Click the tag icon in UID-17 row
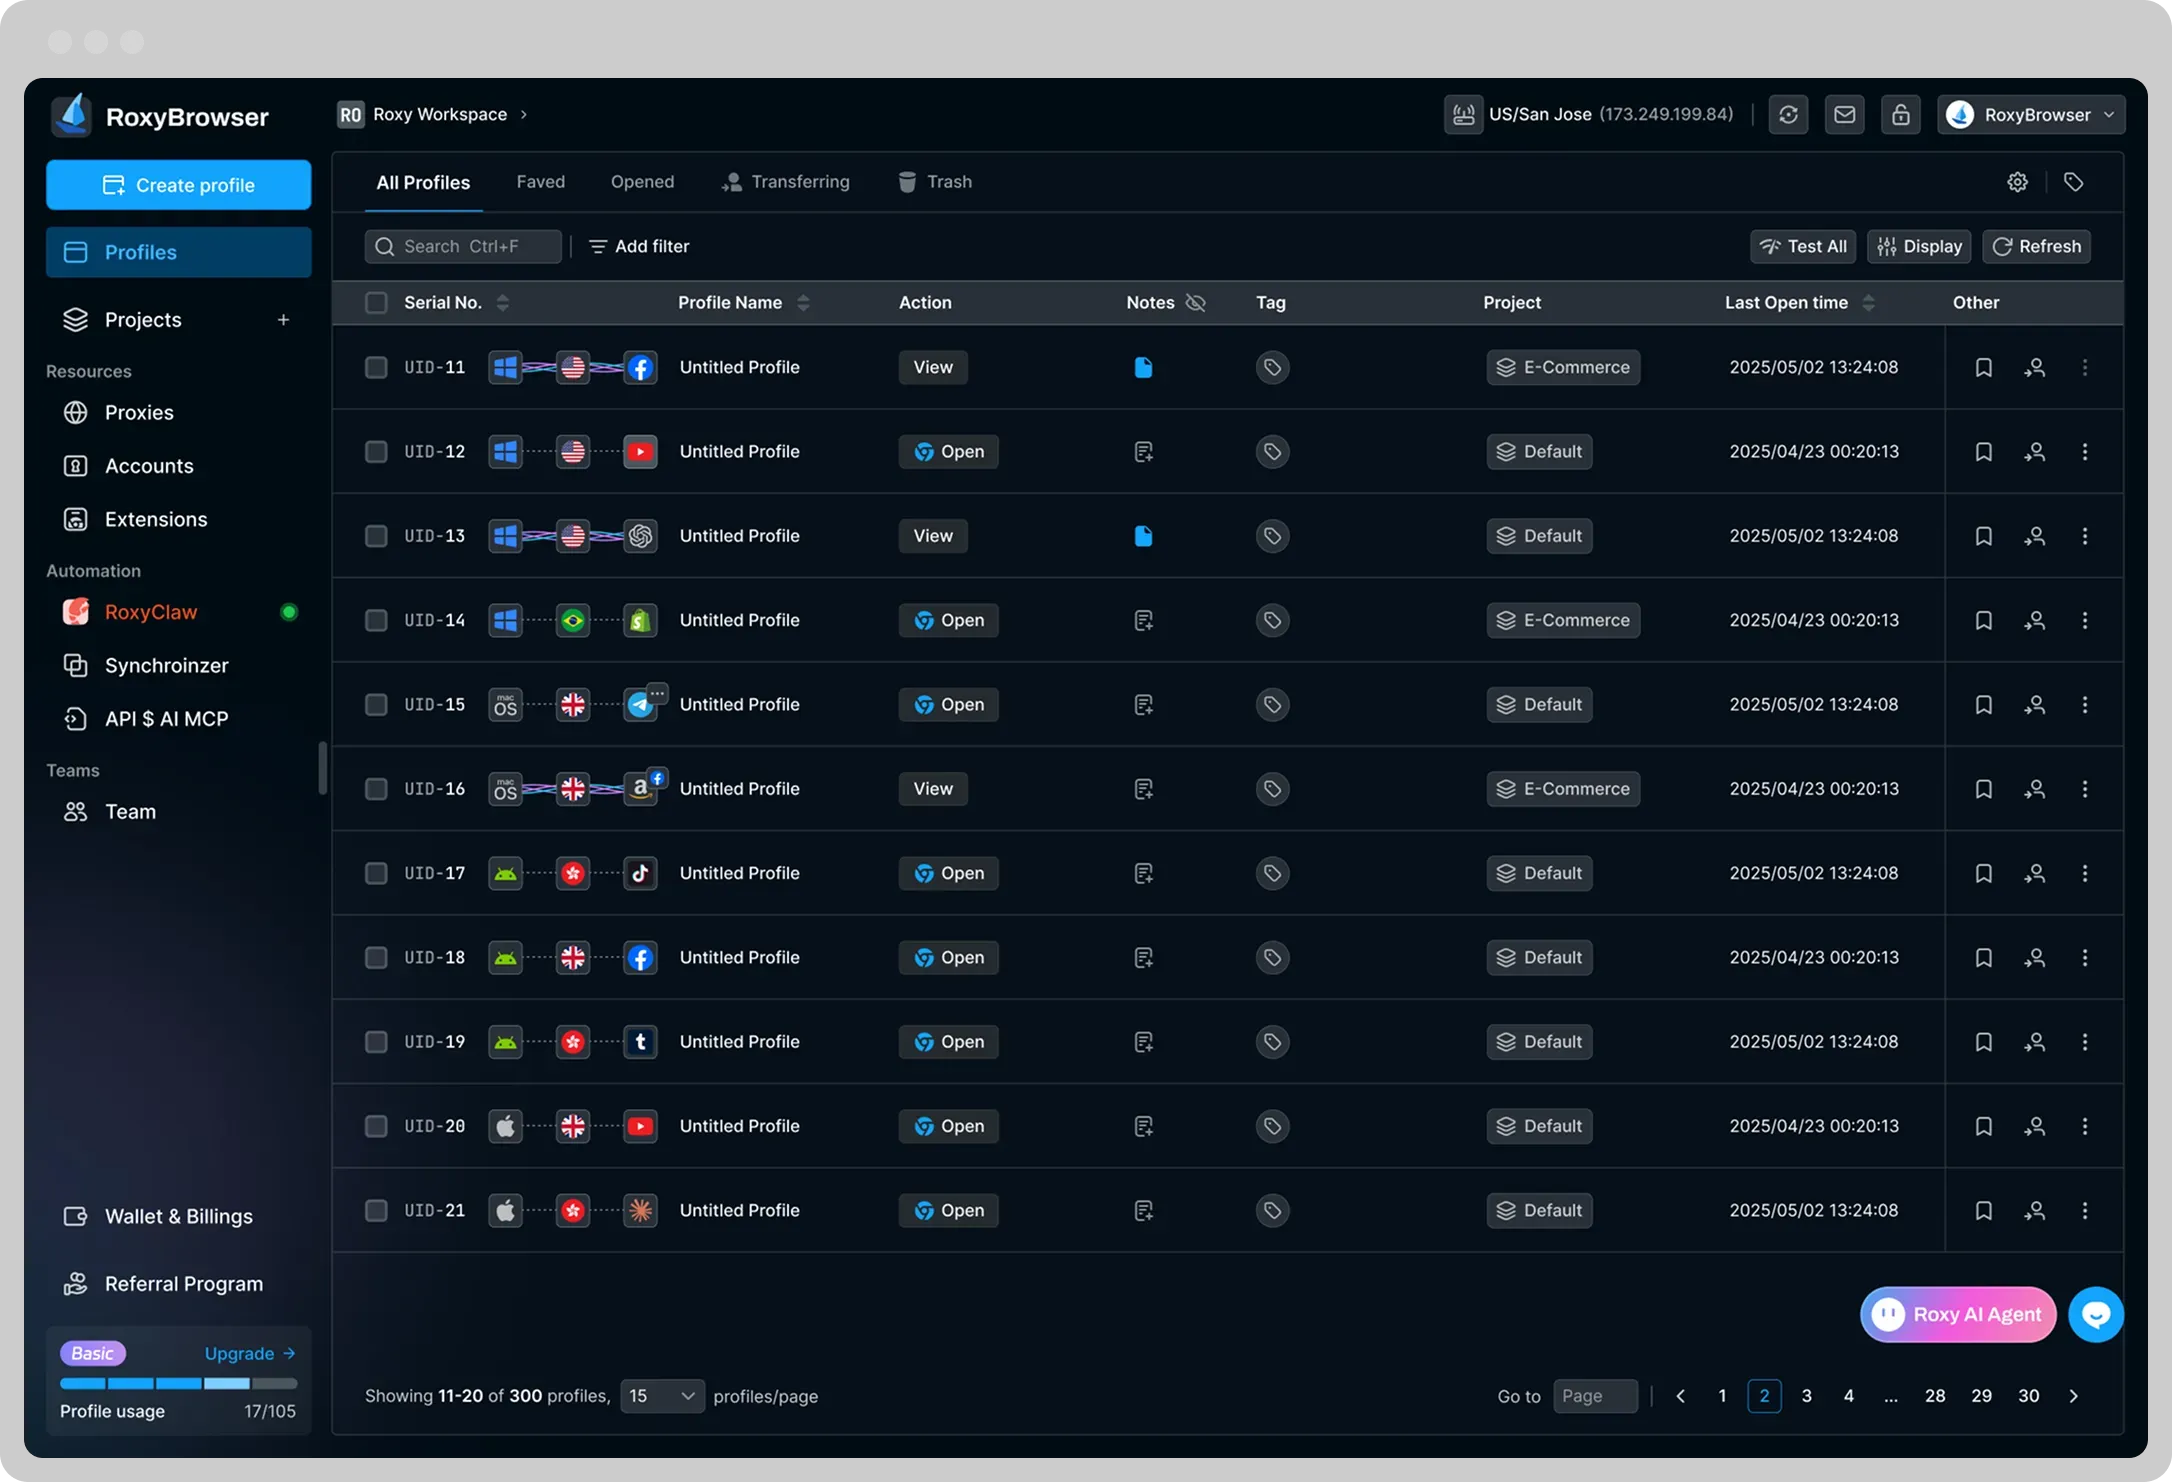Image resolution: width=2172 pixels, height=1482 pixels. click(x=1271, y=873)
